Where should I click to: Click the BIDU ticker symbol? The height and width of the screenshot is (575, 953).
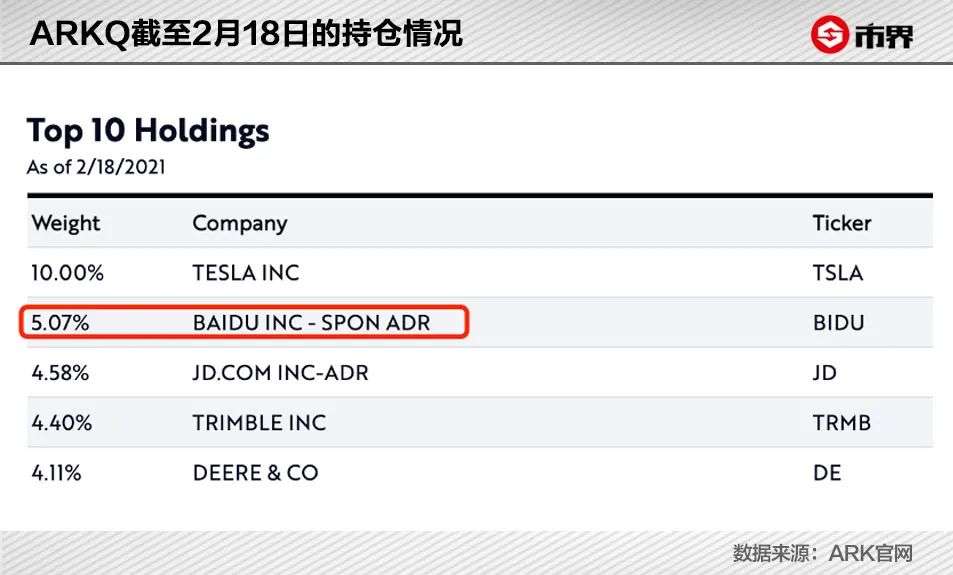pyautogui.click(x=839, y=323)
